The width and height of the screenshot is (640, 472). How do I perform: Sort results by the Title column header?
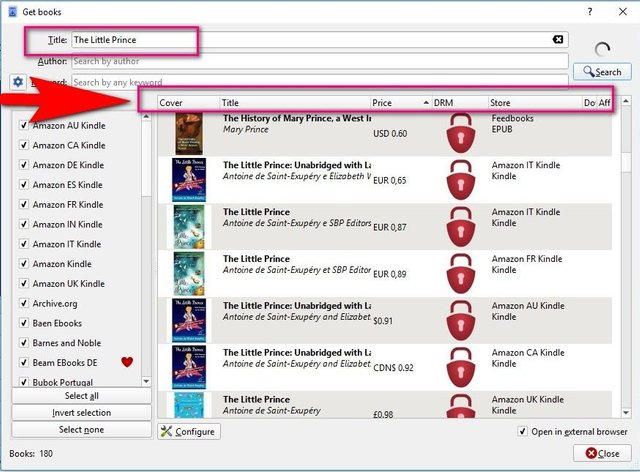coord(295,102)
